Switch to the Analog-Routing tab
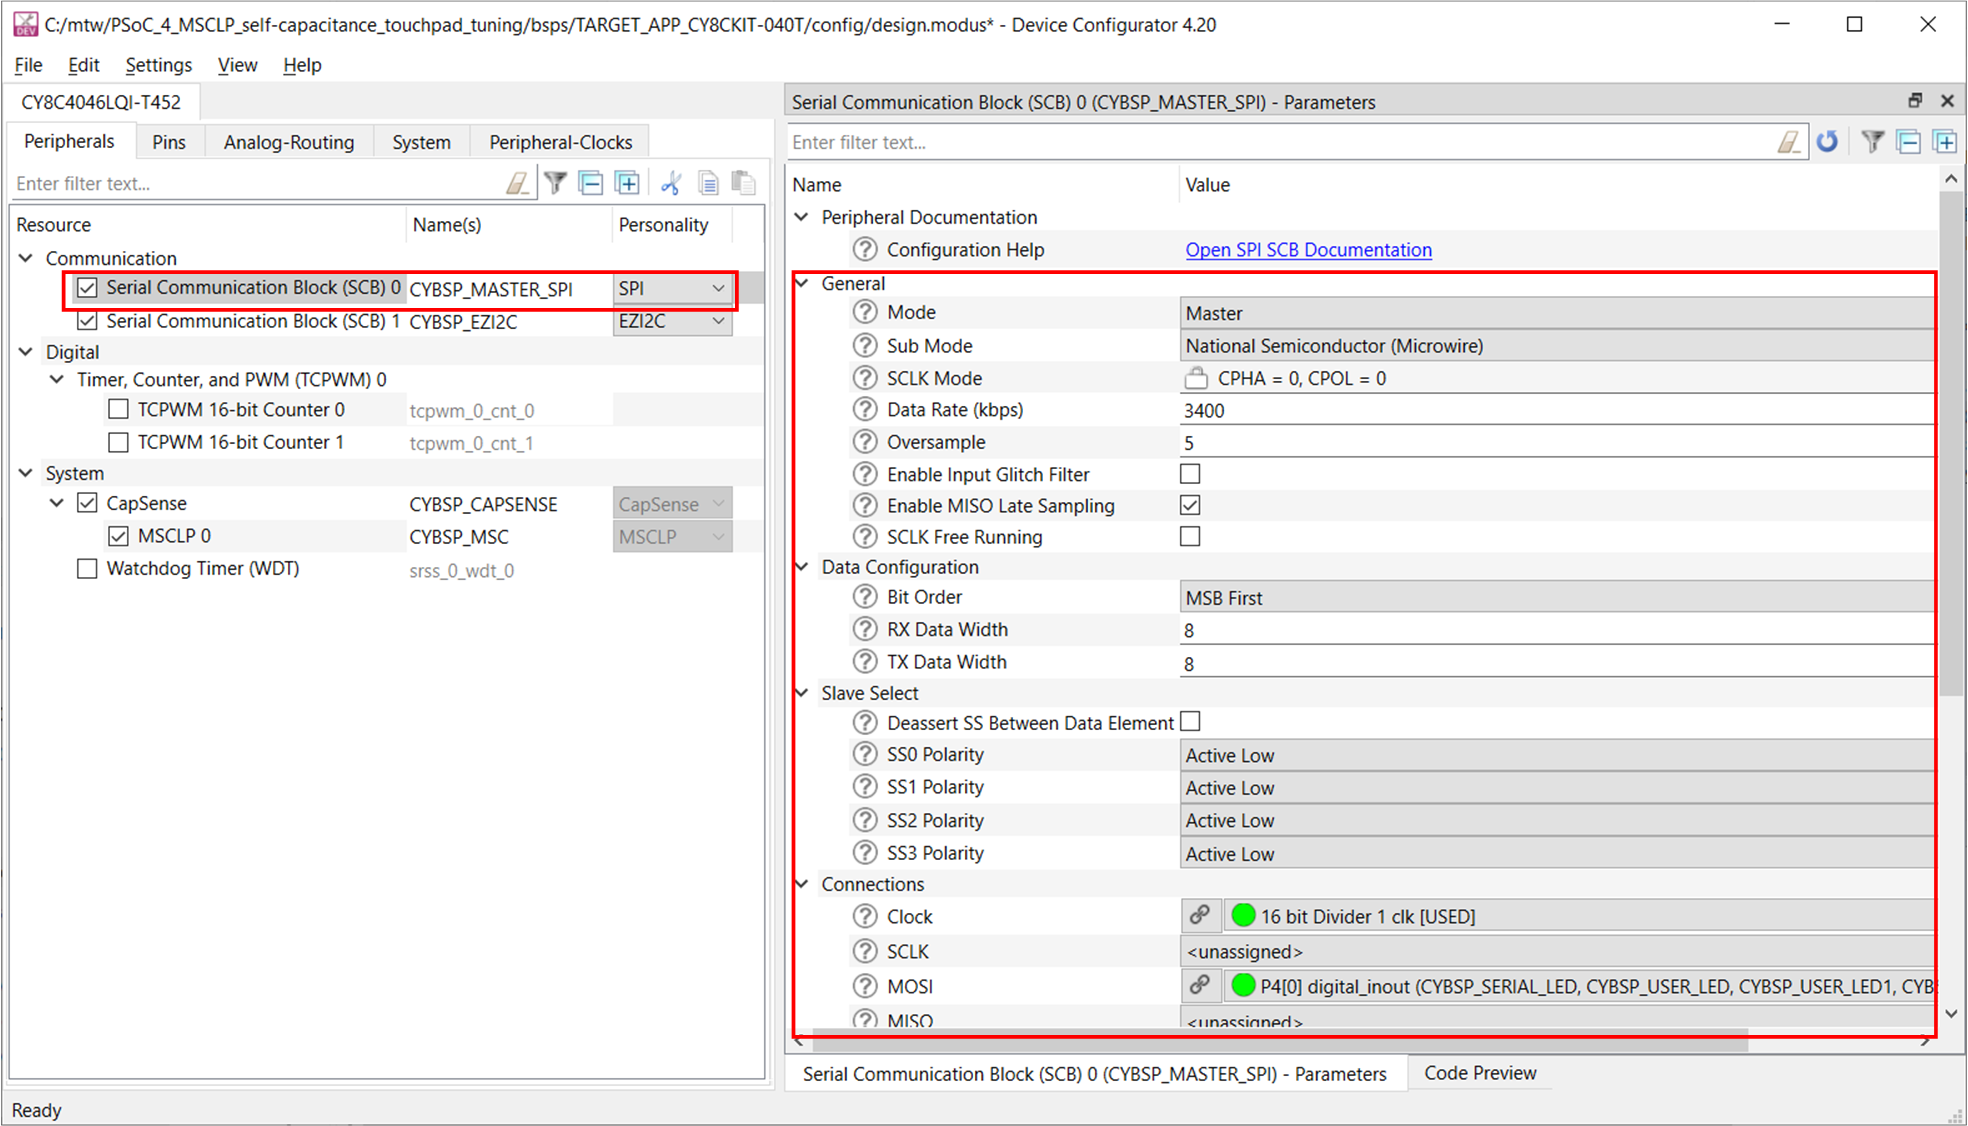The image size is (1968, 1126). [x=289, y=142]
